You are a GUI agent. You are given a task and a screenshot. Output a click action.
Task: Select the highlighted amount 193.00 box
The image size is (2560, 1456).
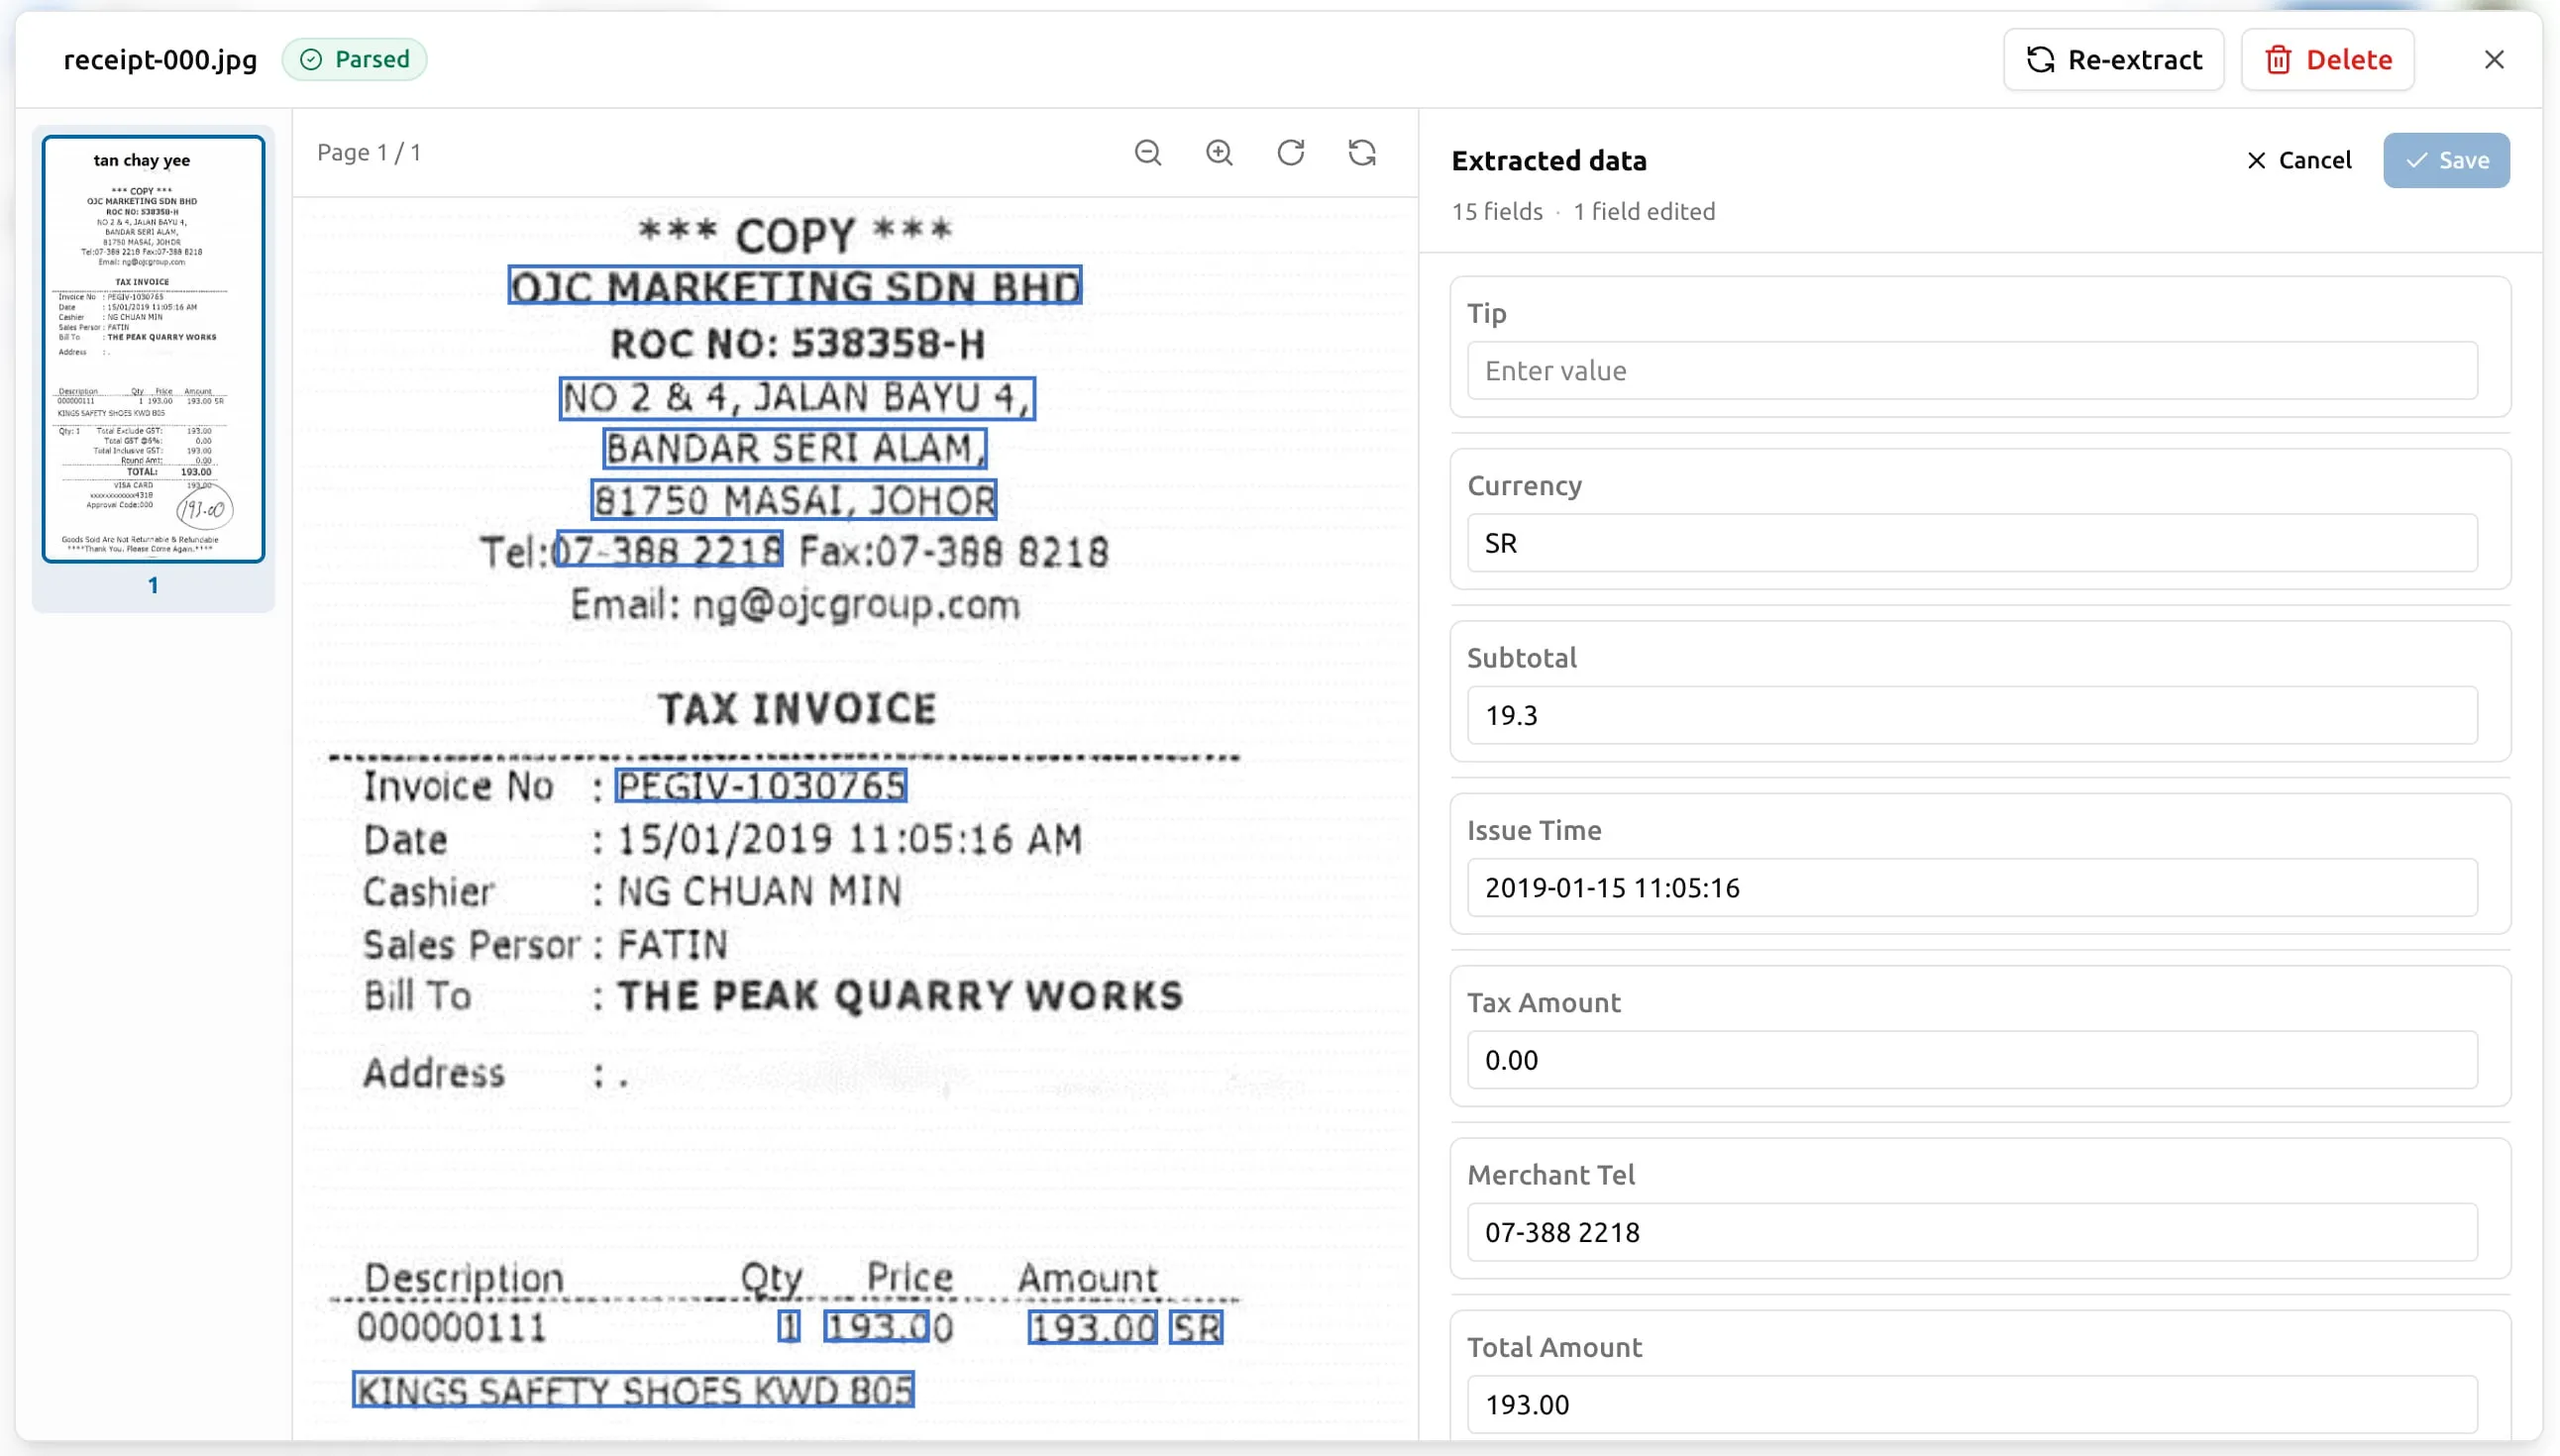point(1093,1328)
